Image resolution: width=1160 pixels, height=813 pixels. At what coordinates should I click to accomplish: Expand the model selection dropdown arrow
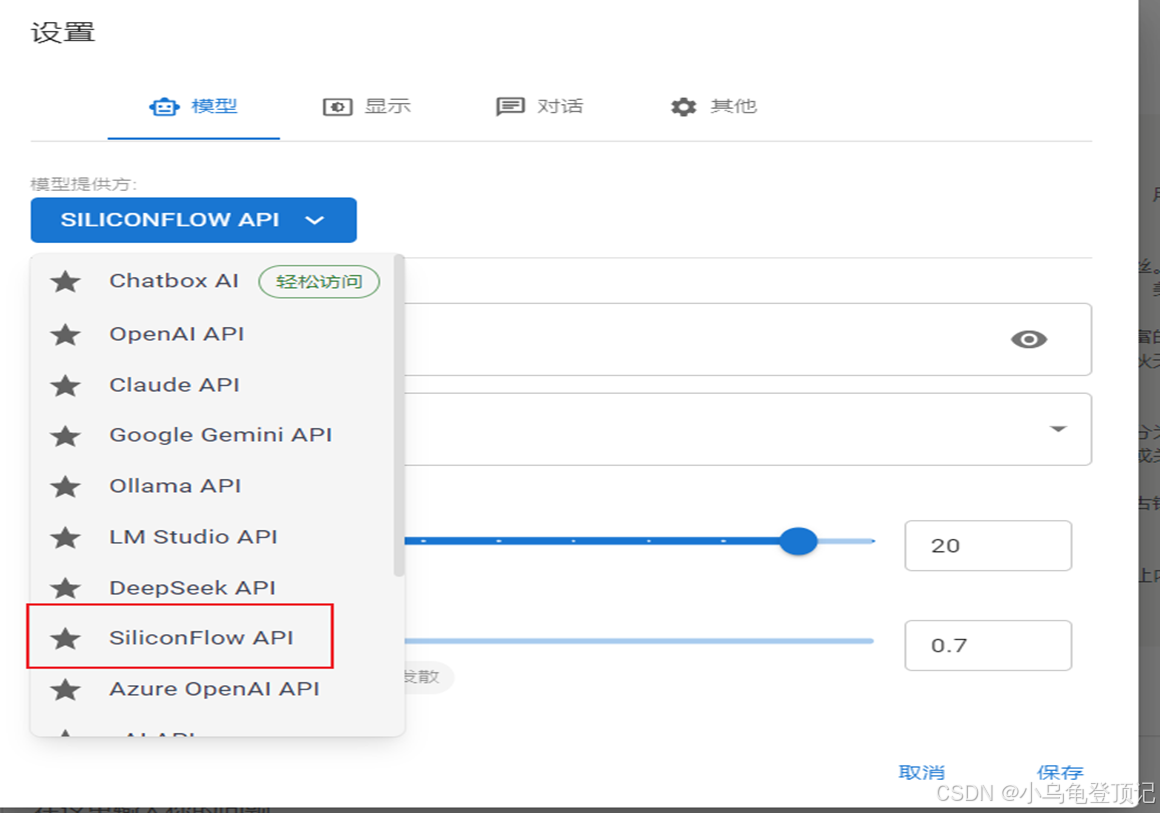tap(1059, 428)
